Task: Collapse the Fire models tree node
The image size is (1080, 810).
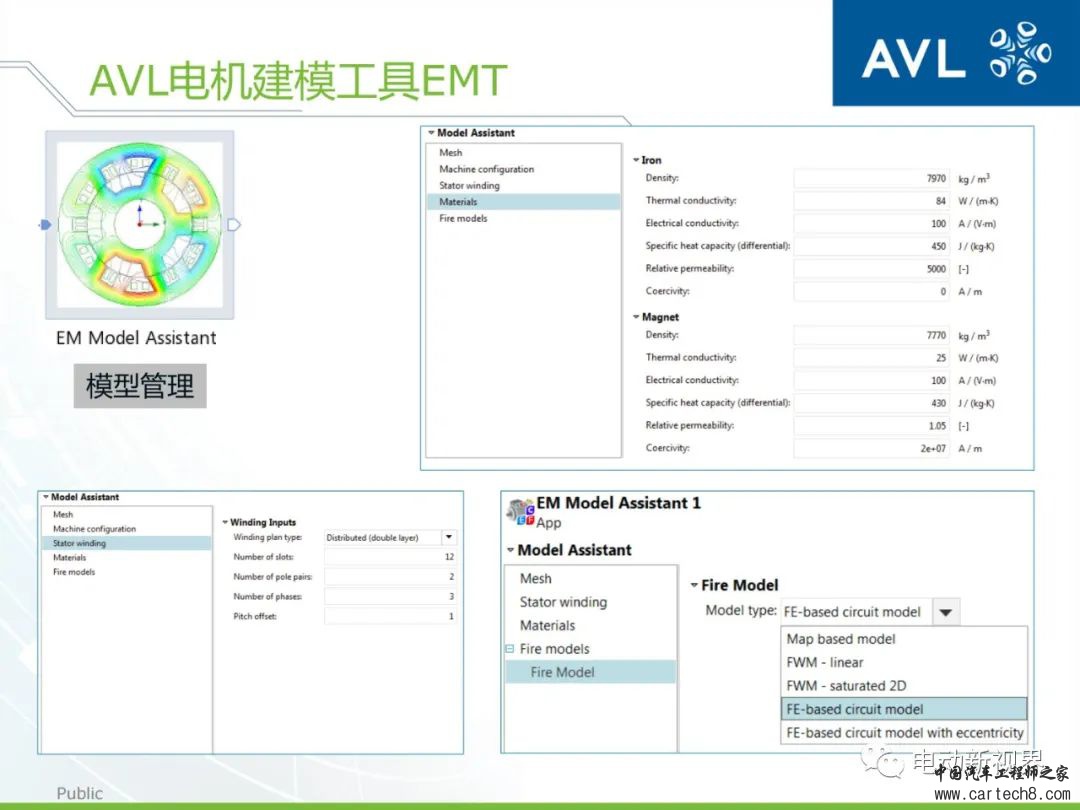Action: 510,649
